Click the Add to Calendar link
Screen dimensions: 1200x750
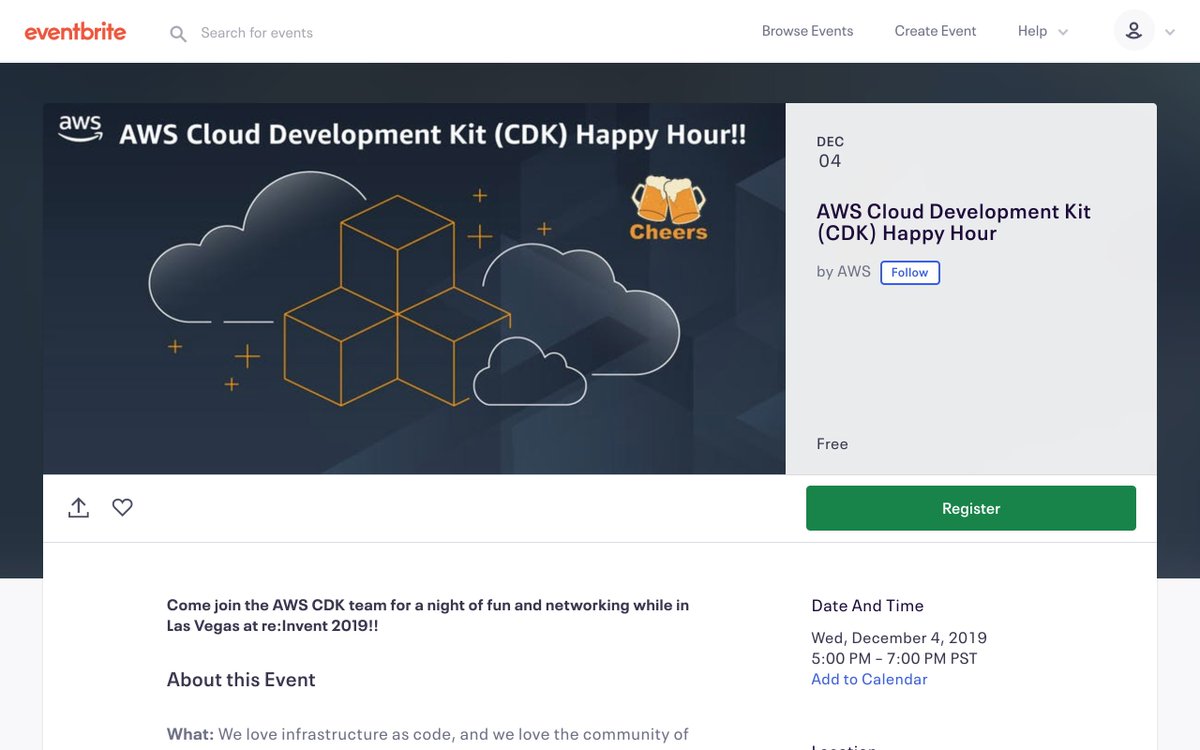click(x=869, y=679)
